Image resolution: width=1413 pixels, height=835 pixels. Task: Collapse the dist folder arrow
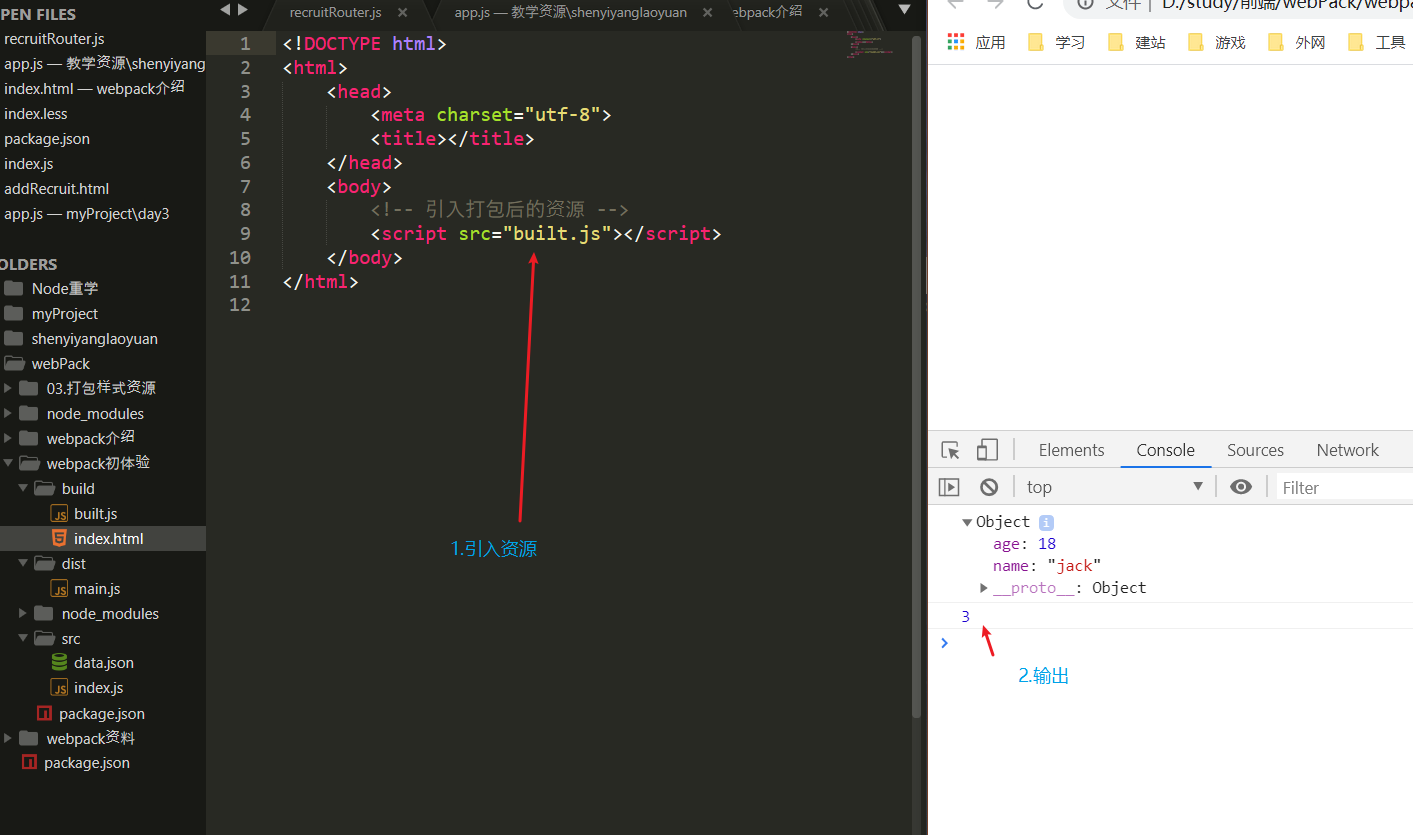pyautogui.click(x=23, y=563)
